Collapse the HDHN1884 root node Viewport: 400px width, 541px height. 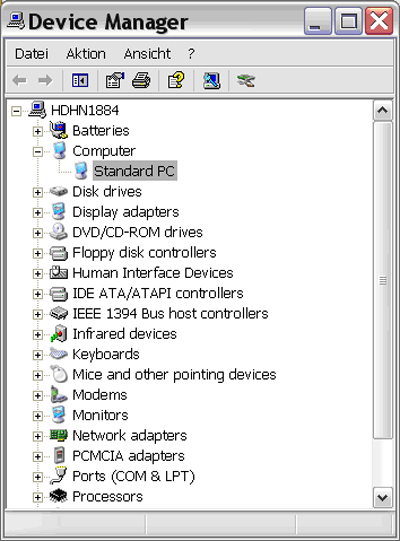16,111
